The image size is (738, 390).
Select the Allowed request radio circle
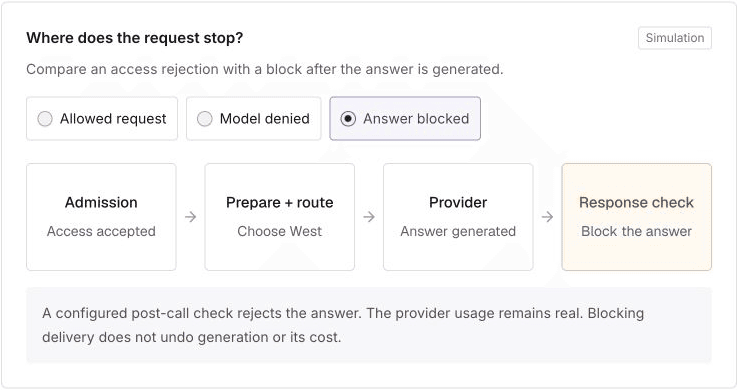(45, 119)
